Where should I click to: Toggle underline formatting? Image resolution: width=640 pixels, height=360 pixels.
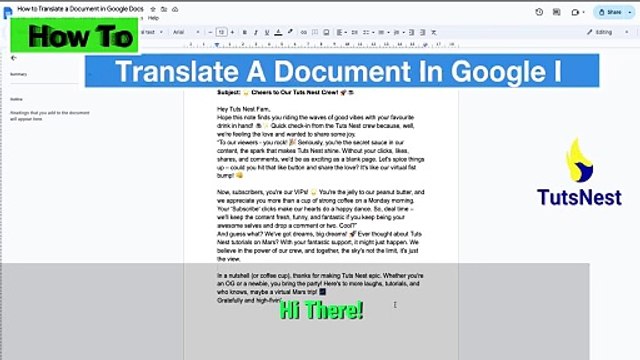click(267, 32)
